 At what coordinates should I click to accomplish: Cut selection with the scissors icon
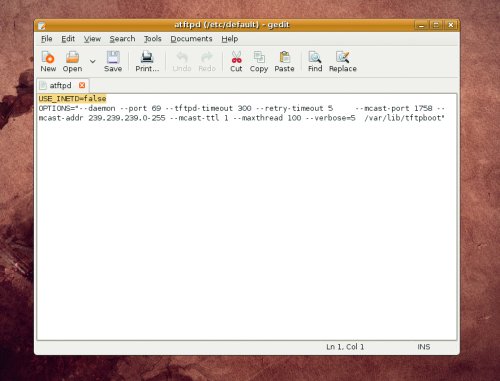tap(236, 61)
